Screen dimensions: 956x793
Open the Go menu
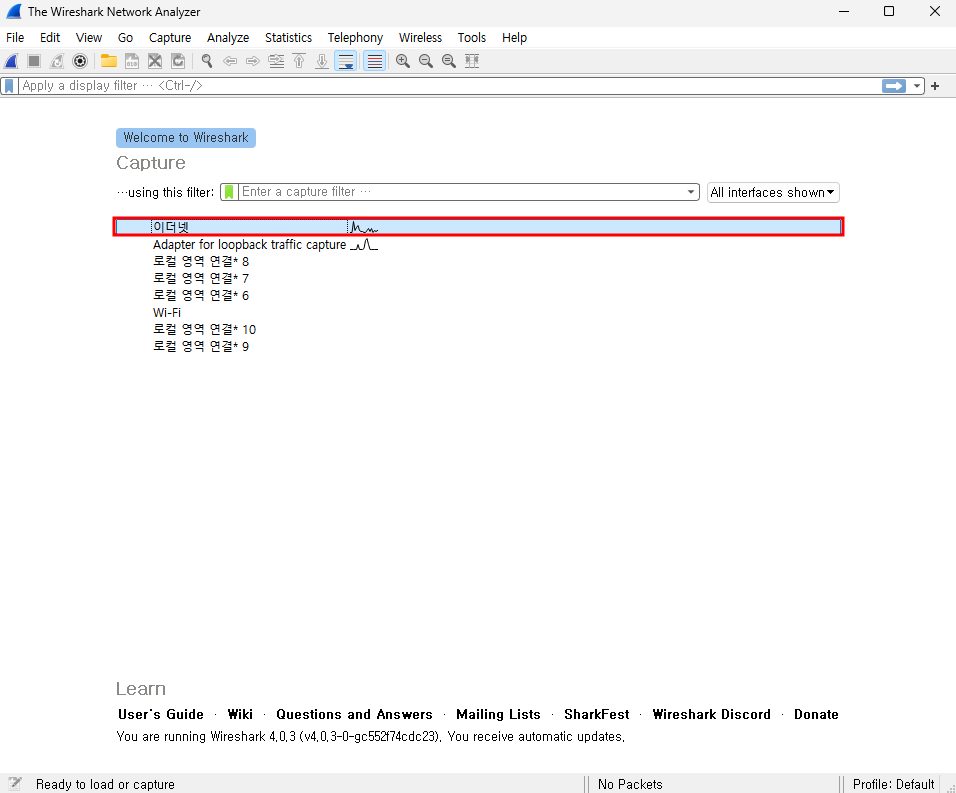(x=126, y=38)
